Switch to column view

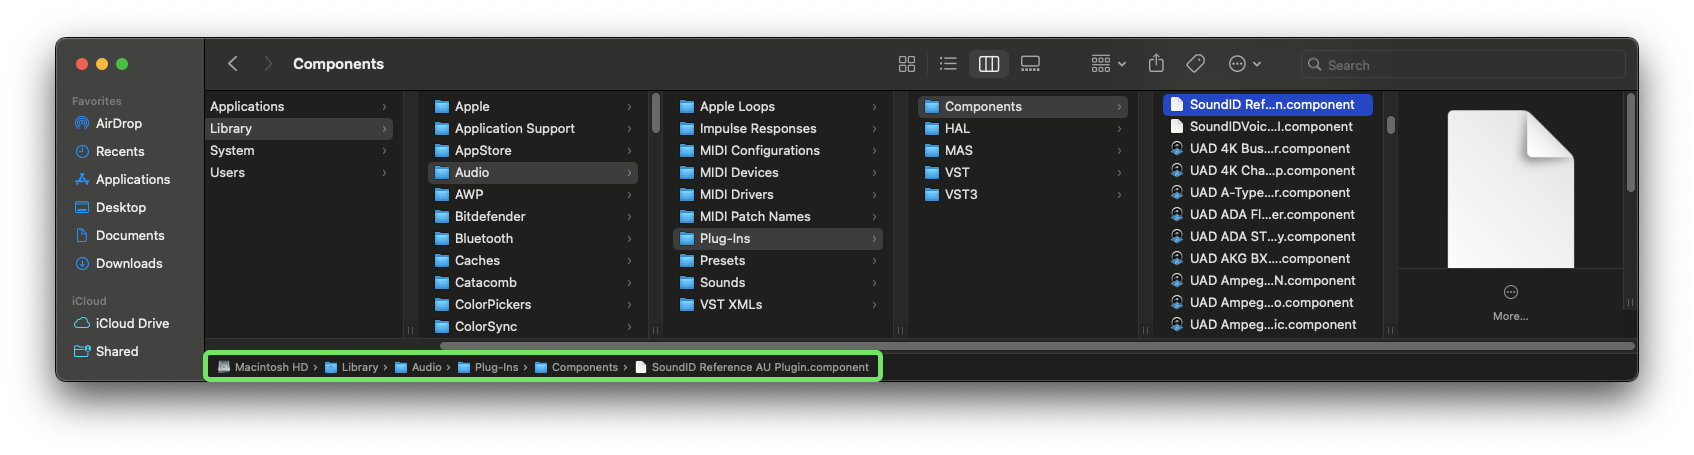tap(989, 64)
